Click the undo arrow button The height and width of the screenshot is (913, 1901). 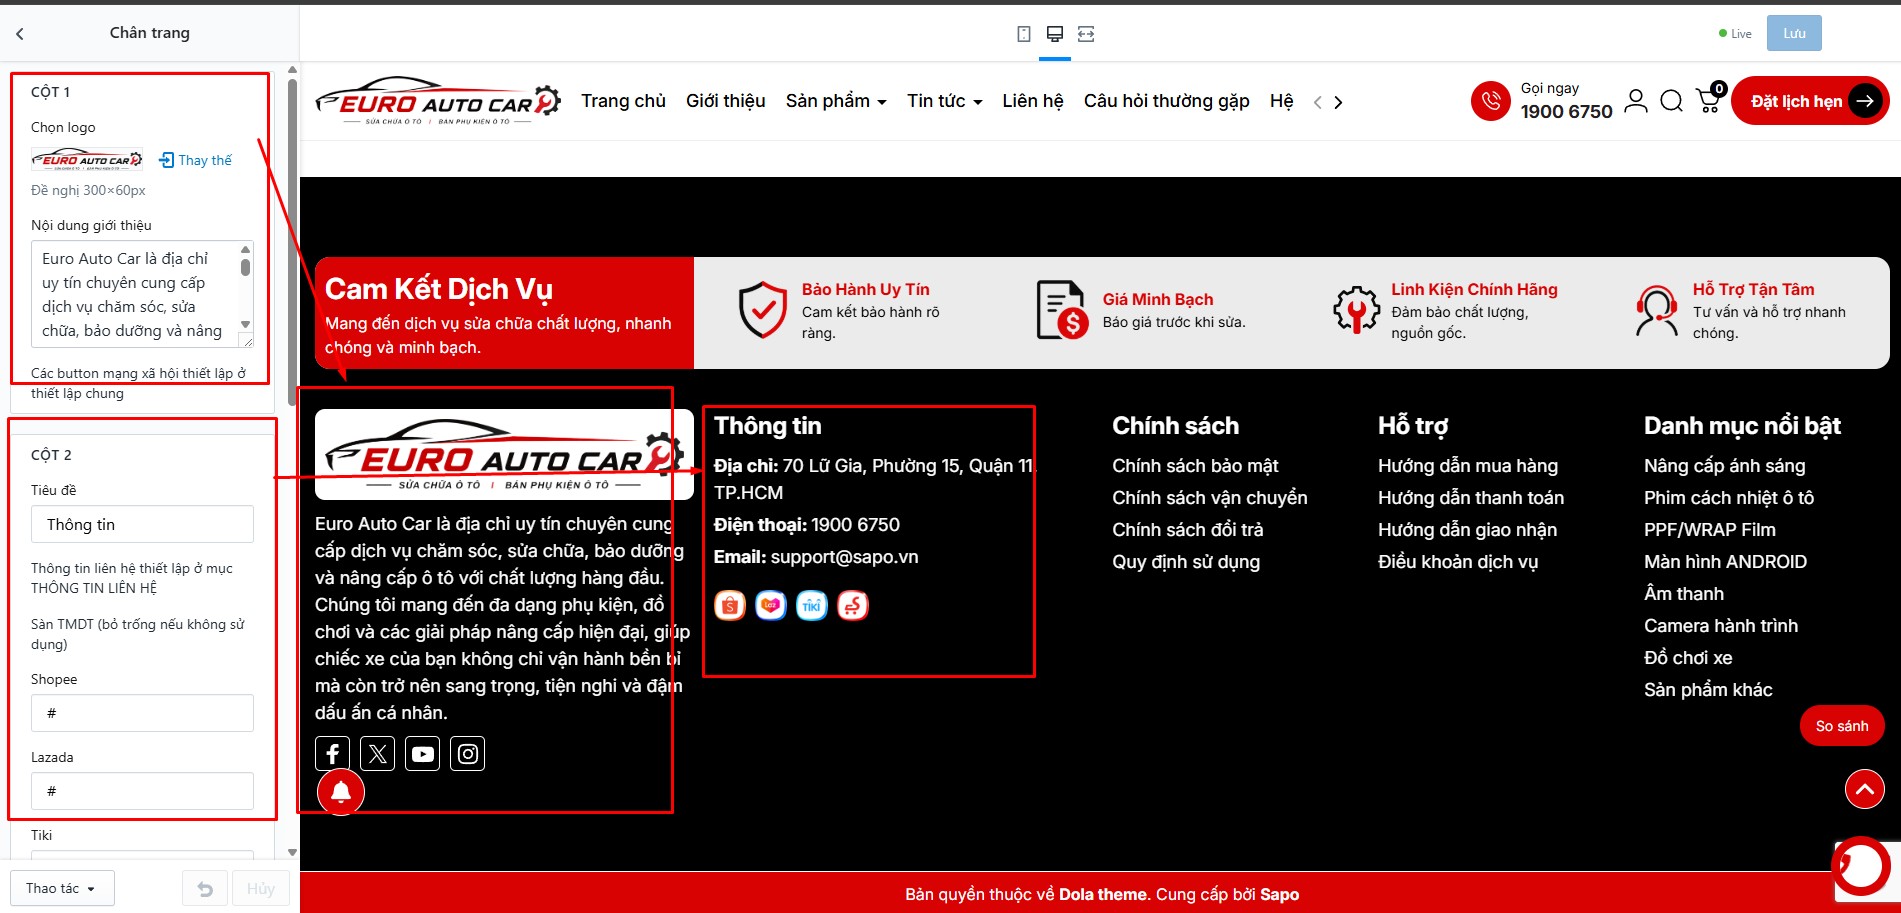coord(205,888)
